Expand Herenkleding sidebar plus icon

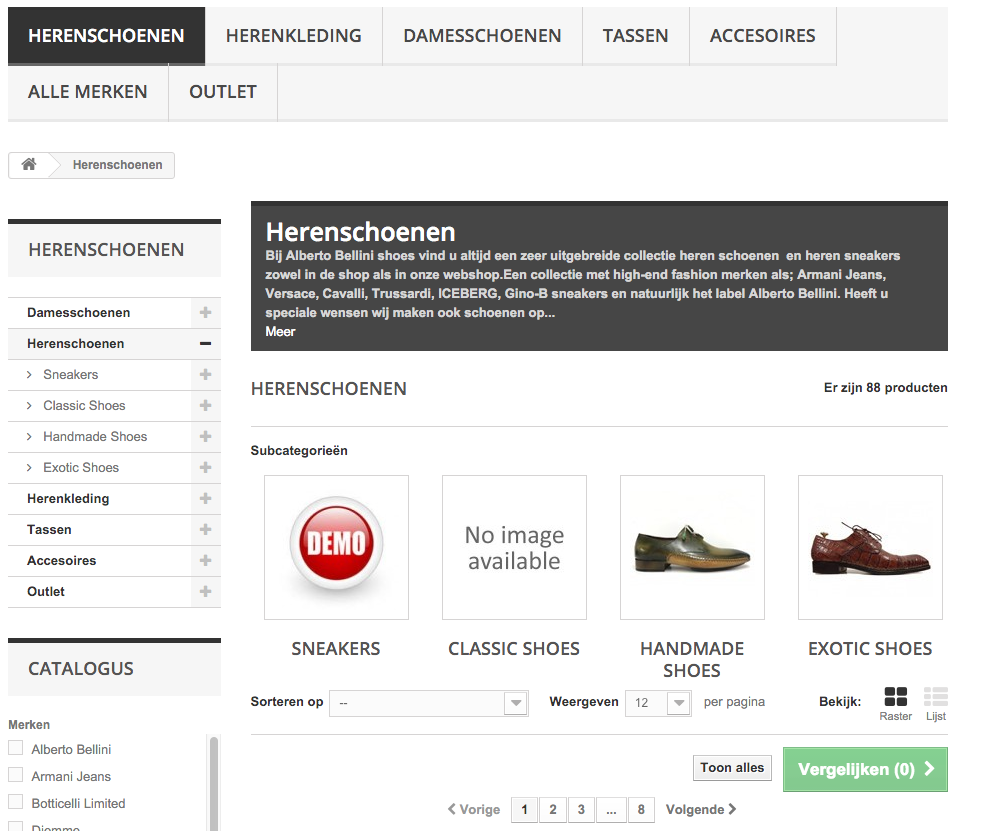[205, 498]
